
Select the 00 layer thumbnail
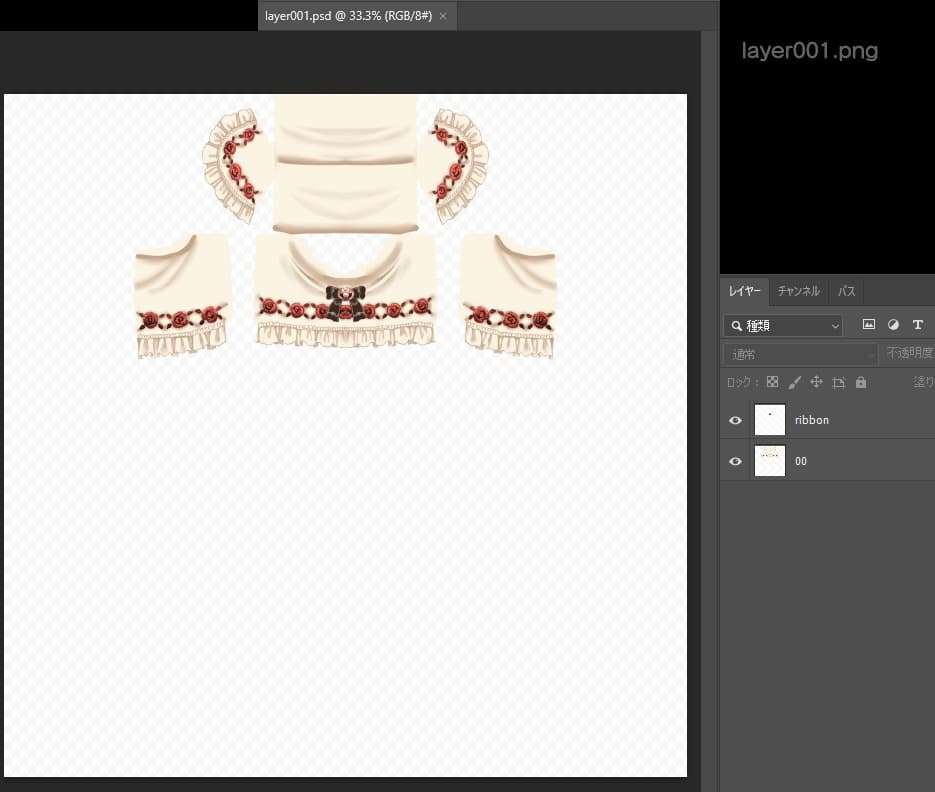[770, 461]
